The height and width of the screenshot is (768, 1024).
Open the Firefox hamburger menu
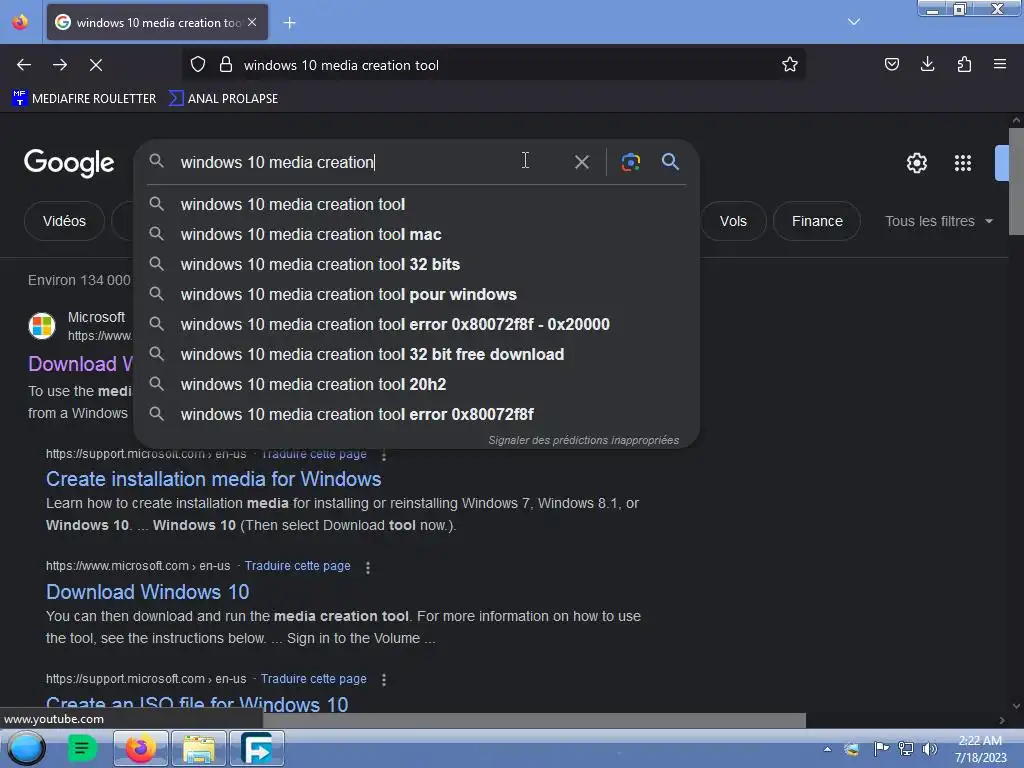(1000, 64)
